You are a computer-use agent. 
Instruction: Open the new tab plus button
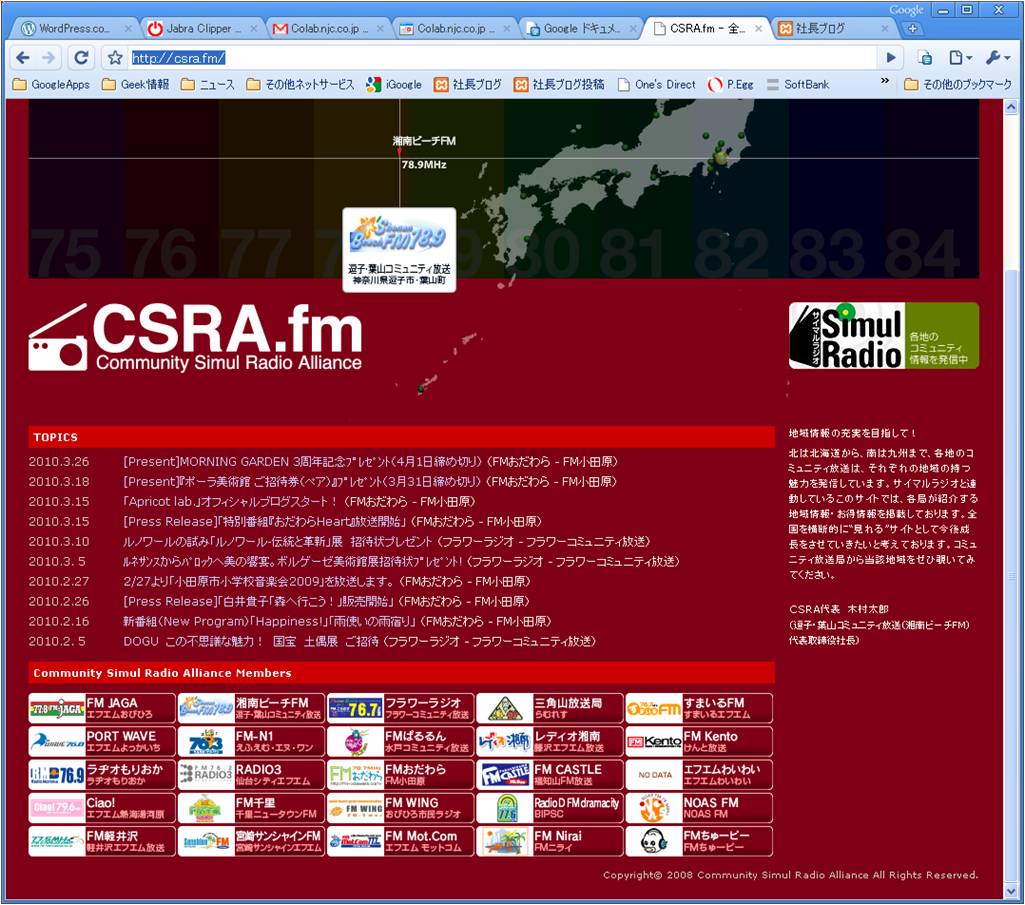(x=913, y=29)
